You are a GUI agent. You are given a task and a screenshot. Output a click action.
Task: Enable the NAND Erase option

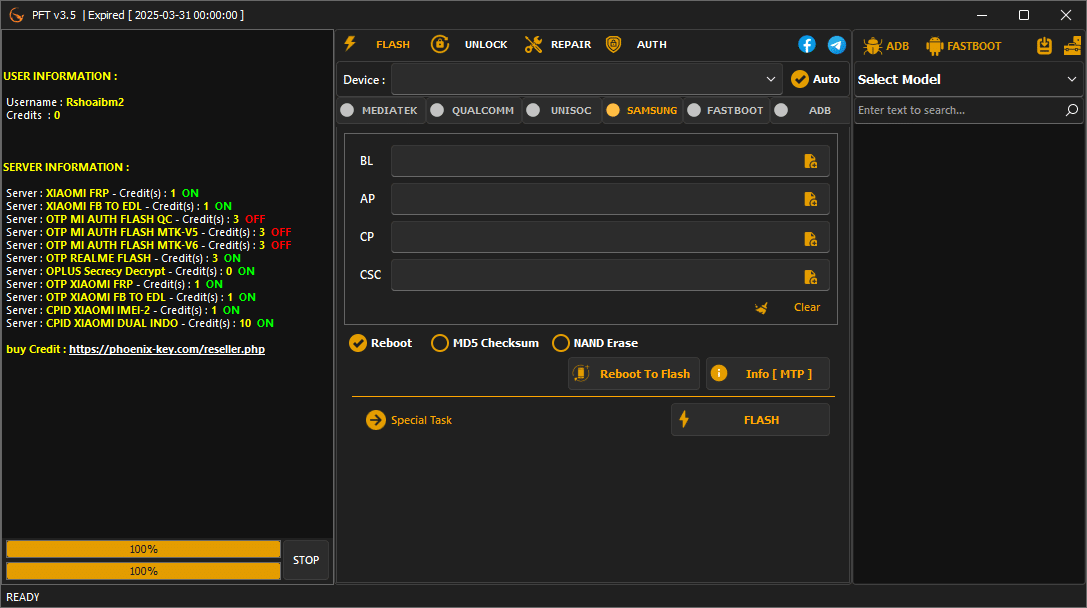click(561, 342)
